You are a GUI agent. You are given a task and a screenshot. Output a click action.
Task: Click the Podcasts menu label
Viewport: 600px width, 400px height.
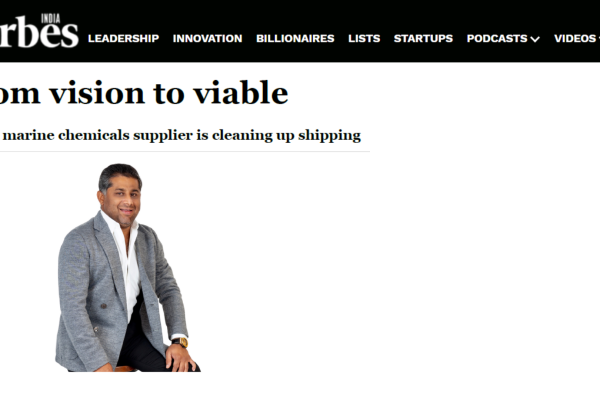(x=497, y=39)
